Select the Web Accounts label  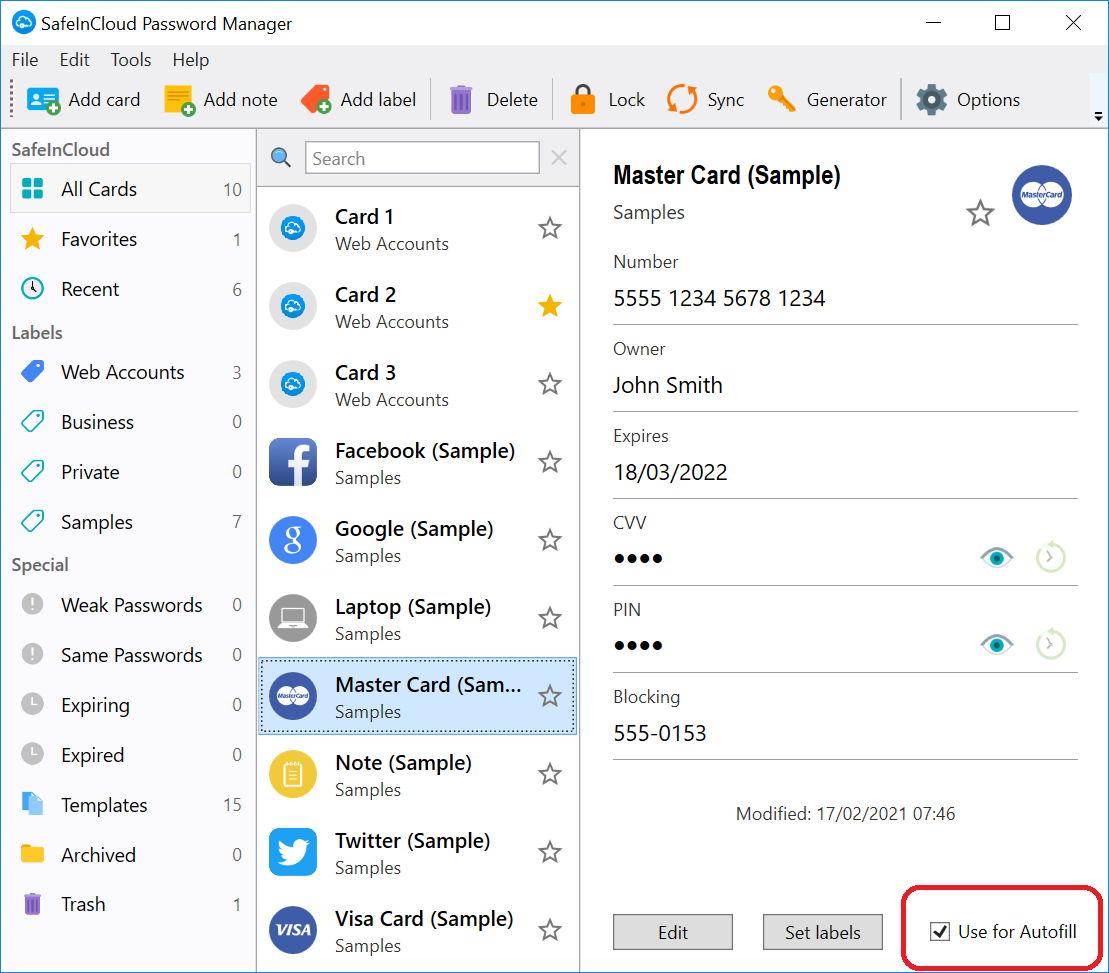point(131,372)
